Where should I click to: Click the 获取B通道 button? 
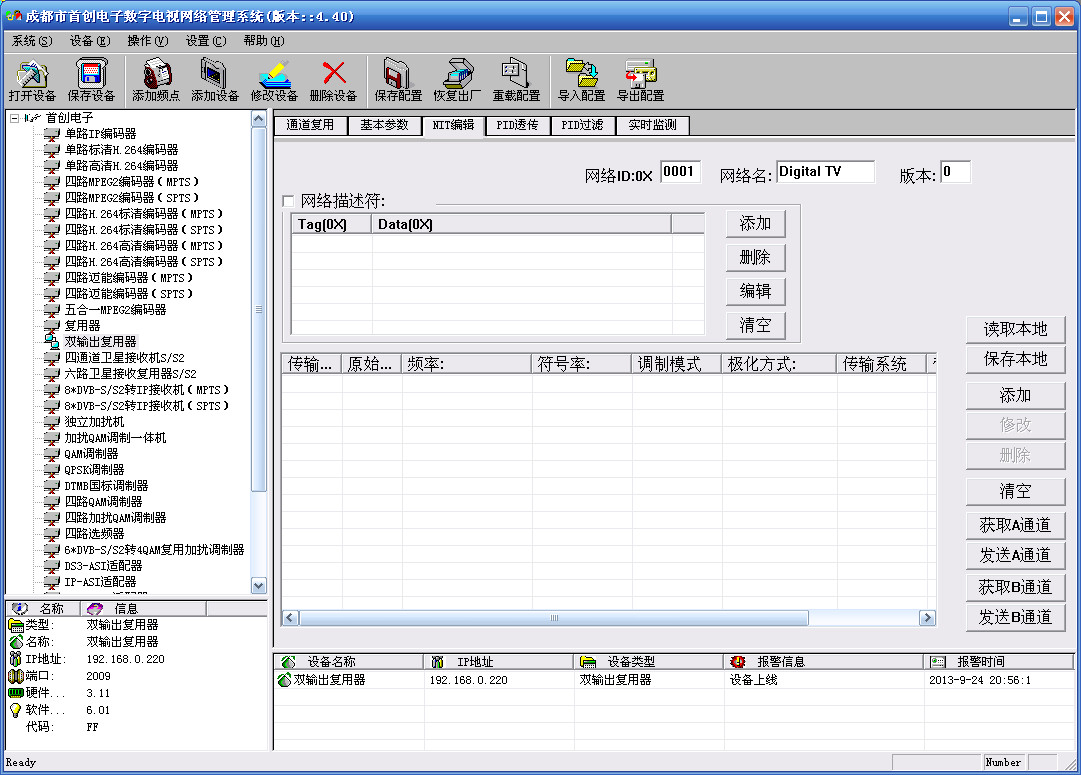[1016, 587]
